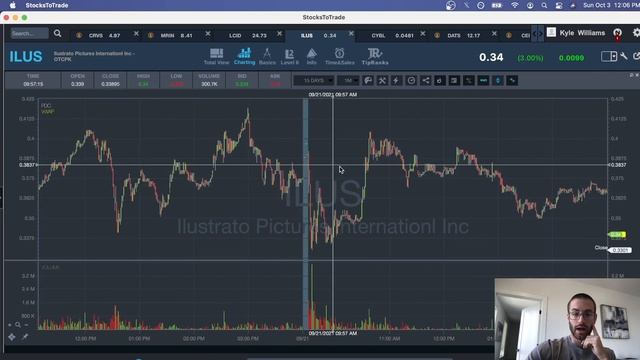Click the 0.34 last price value
The width and height of the screenshot is (640, 360).
491,57
